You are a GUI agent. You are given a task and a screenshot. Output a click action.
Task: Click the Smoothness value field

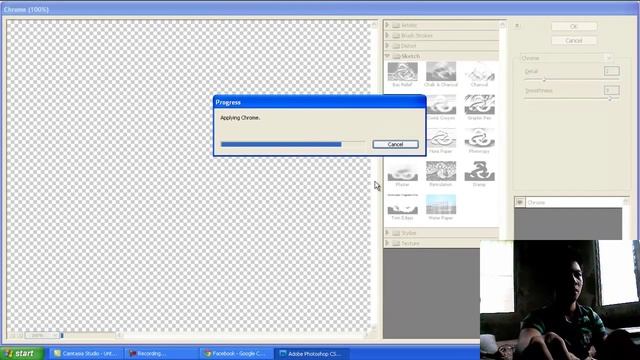[x=611, y=90]
